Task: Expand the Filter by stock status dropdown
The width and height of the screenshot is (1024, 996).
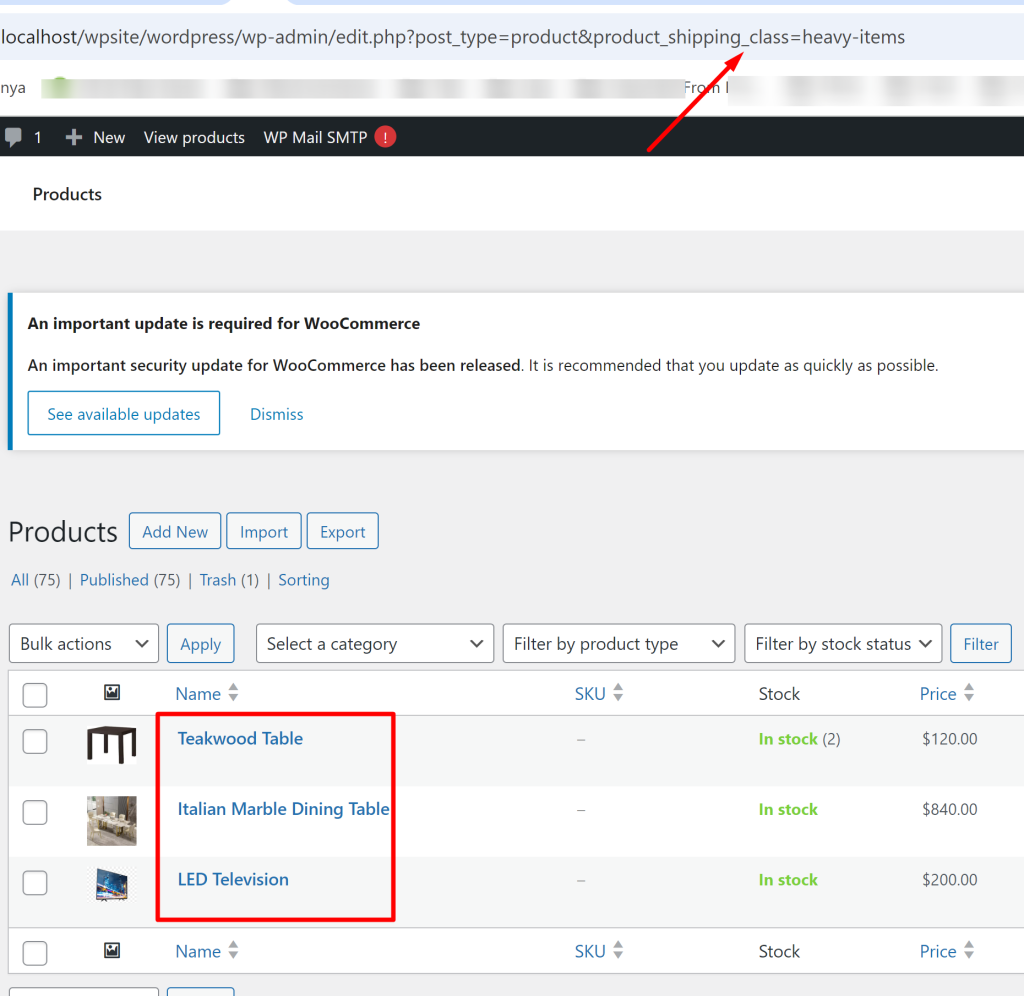Action: tap(842, 643)
